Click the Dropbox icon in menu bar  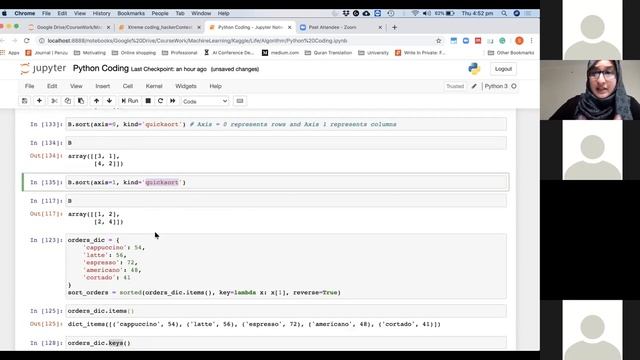tap(346, 13)
